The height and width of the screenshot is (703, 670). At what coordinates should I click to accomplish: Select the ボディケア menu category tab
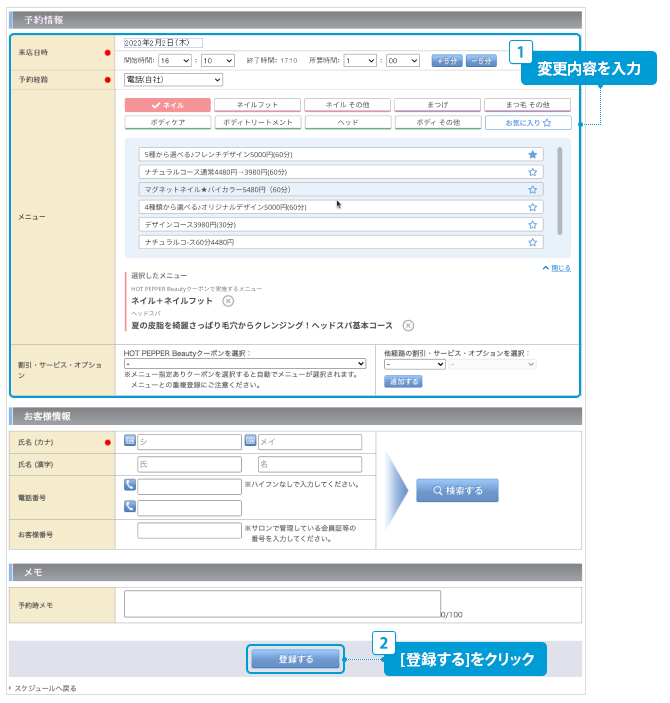pos(167,122)
